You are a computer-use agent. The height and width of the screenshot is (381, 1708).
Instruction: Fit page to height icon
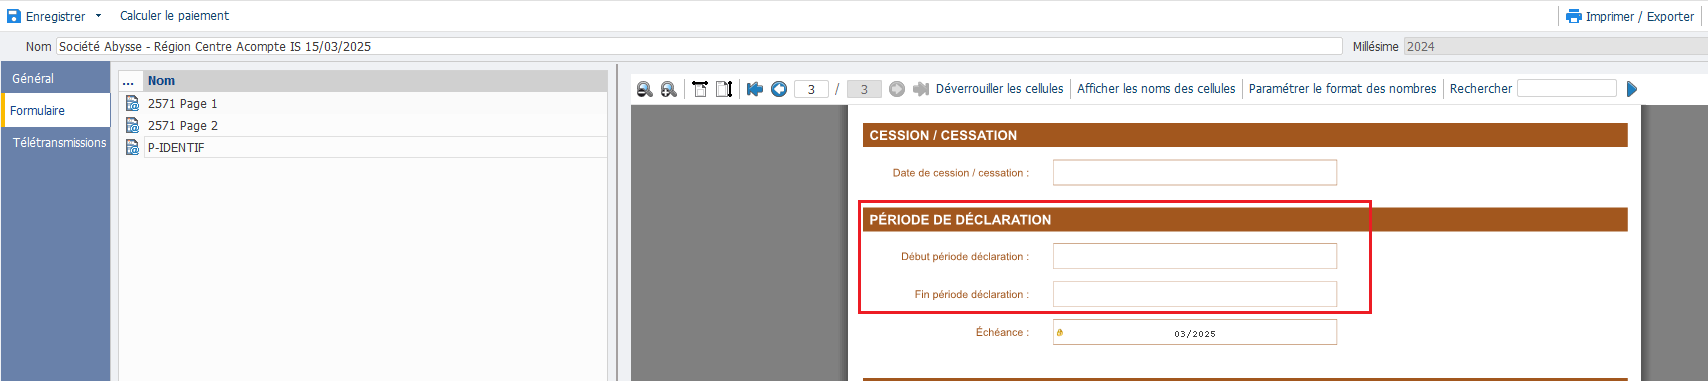pos(724,89)
